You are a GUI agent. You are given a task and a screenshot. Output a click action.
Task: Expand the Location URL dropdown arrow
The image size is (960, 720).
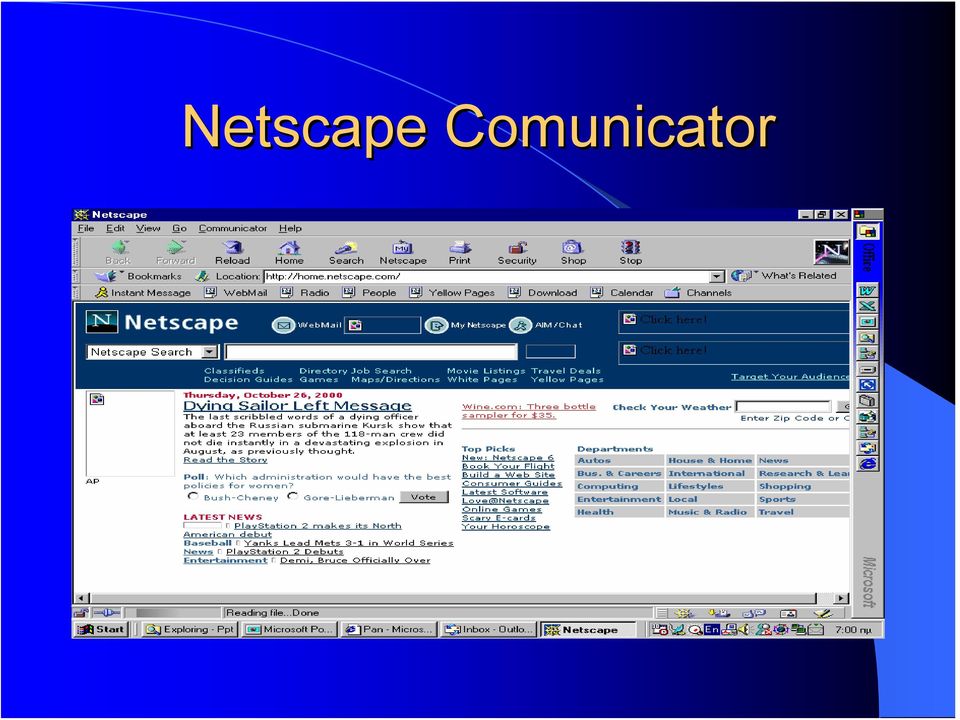717,277
